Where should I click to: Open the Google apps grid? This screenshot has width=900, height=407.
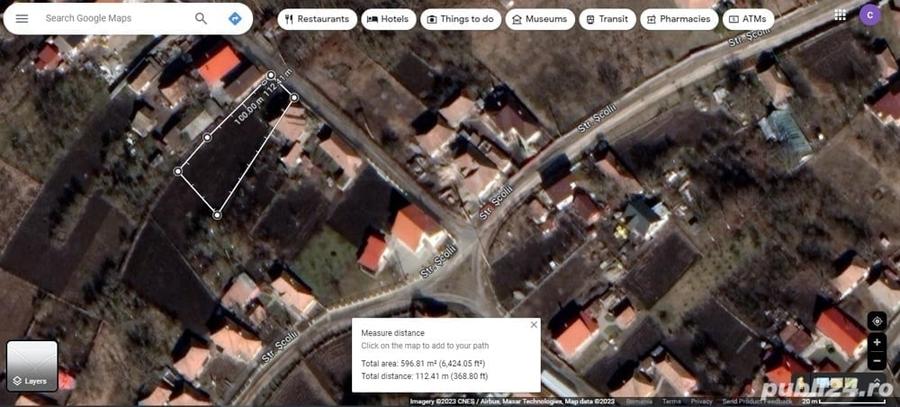pos(840,15)
